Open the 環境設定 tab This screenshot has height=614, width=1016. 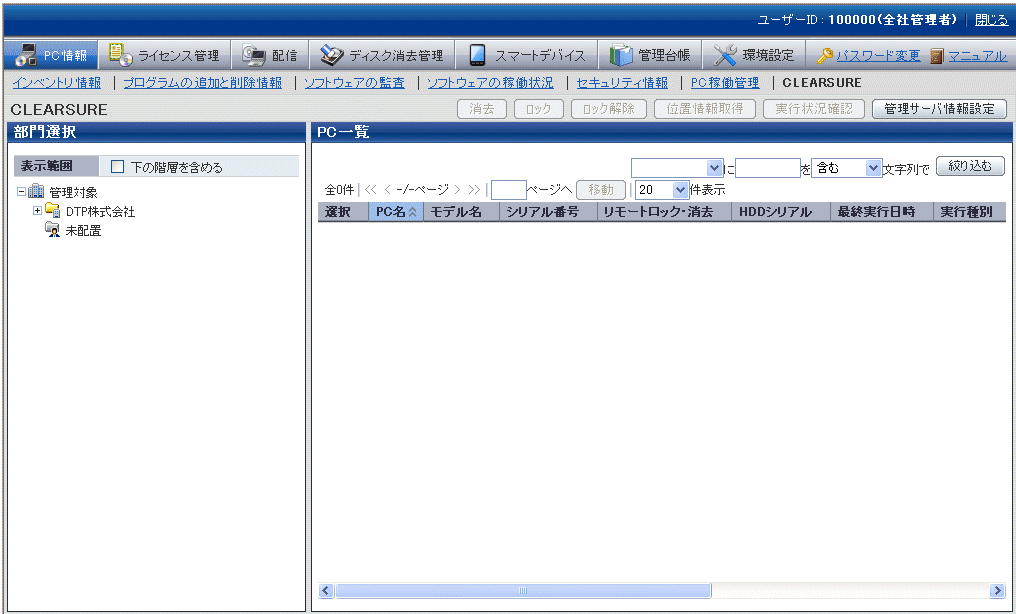point(754,55)
